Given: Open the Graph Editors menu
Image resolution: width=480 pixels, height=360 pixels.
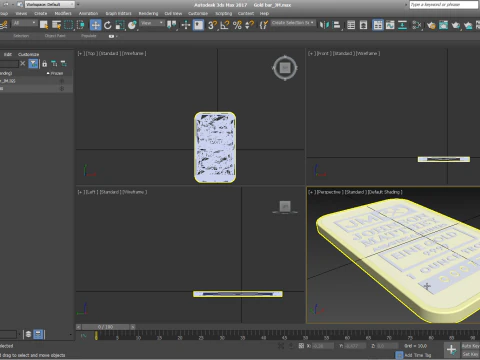Looking at the screenshot, I should click(x=118, y=13).
